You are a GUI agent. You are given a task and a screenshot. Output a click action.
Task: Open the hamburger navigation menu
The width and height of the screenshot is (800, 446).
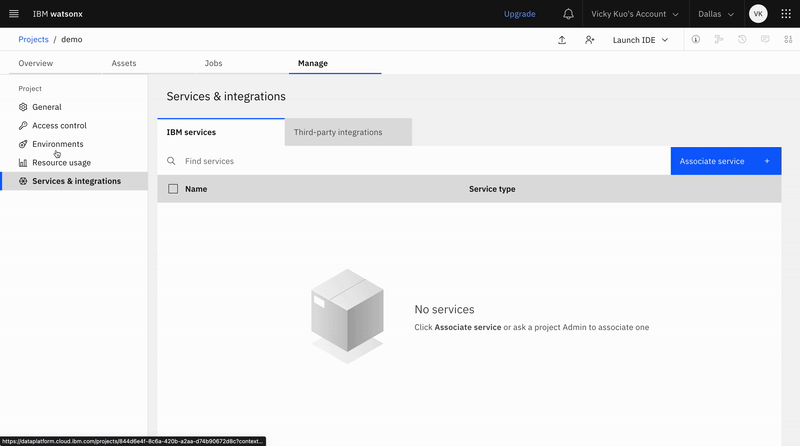coord(14,14)
